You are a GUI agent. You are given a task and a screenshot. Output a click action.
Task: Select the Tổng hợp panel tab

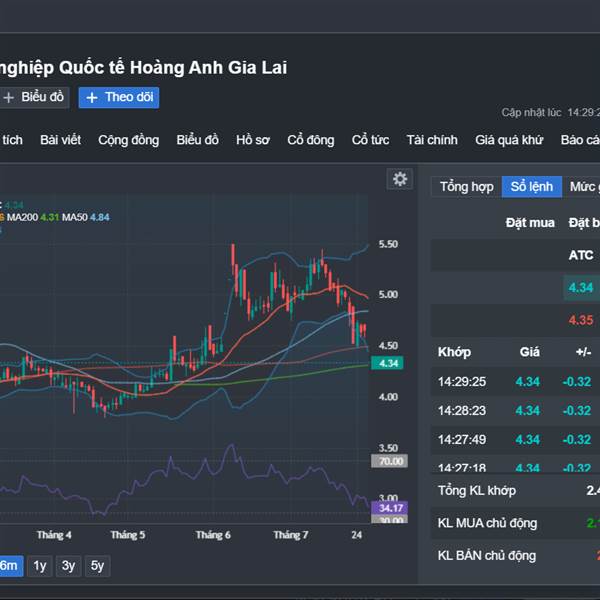[x=466, y=187]
